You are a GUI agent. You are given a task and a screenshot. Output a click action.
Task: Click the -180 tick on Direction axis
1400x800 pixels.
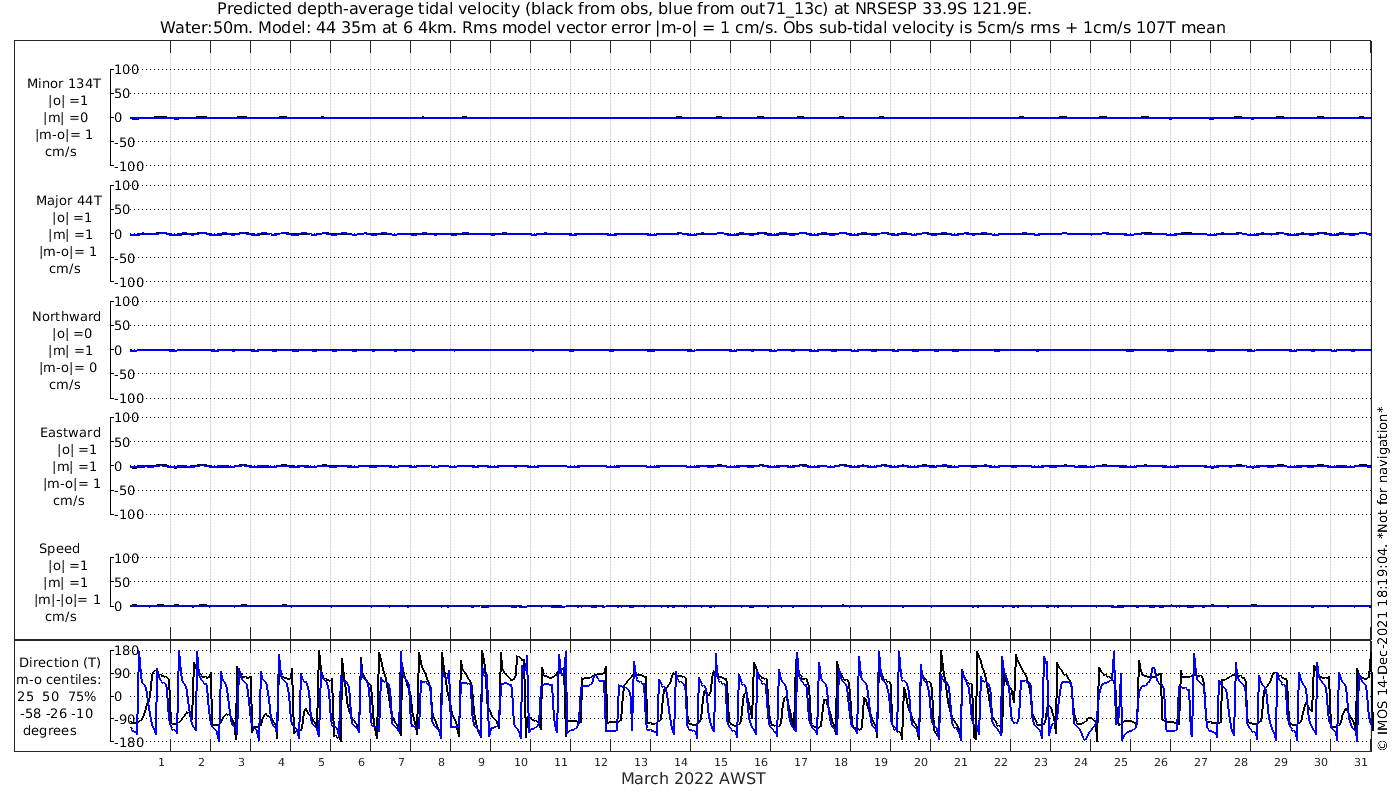coord(124,743)
